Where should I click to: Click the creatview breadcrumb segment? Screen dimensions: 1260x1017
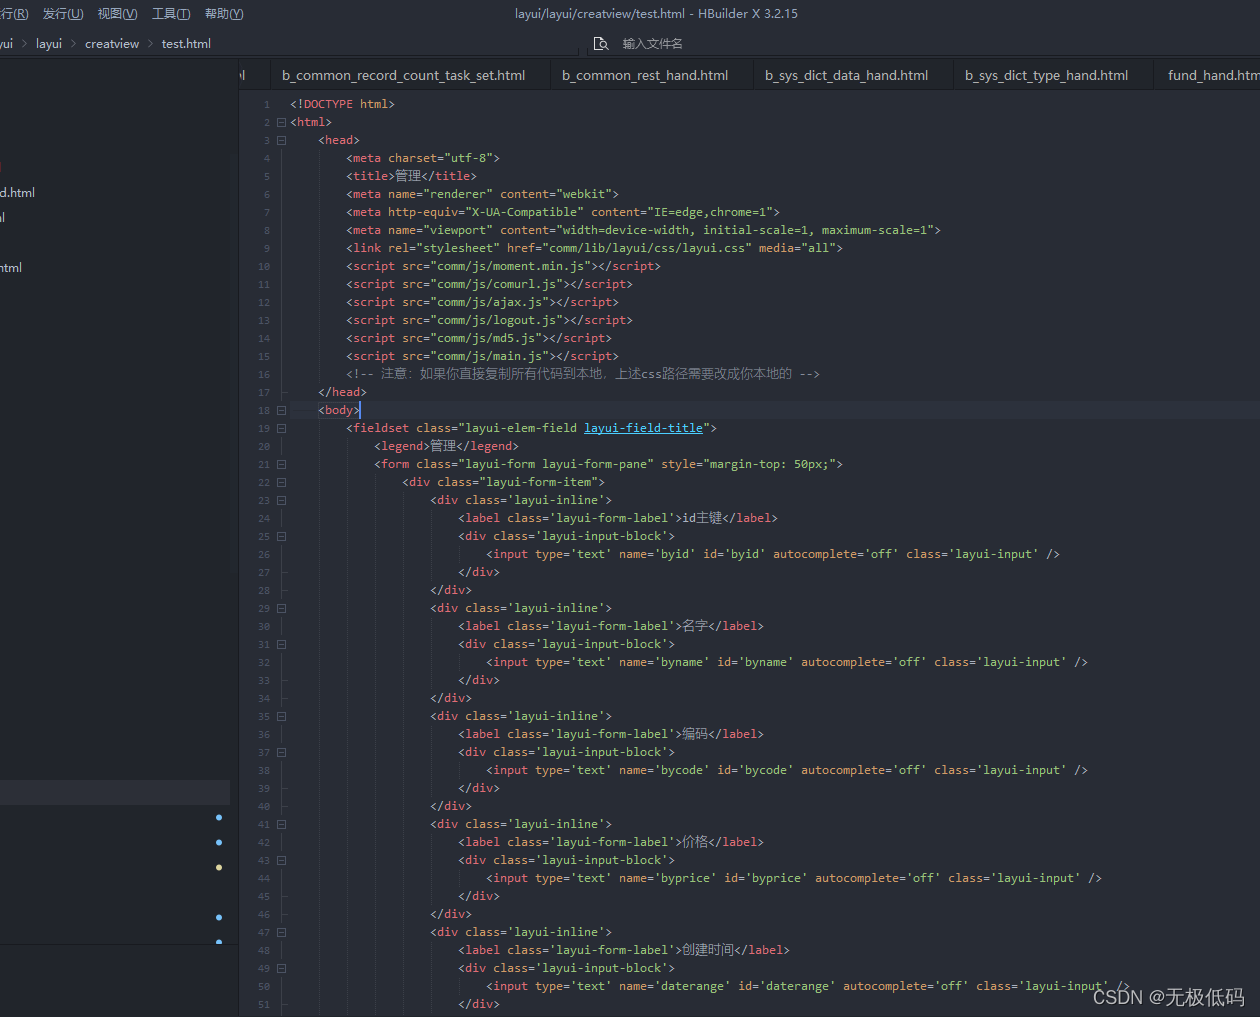point(112,44)
